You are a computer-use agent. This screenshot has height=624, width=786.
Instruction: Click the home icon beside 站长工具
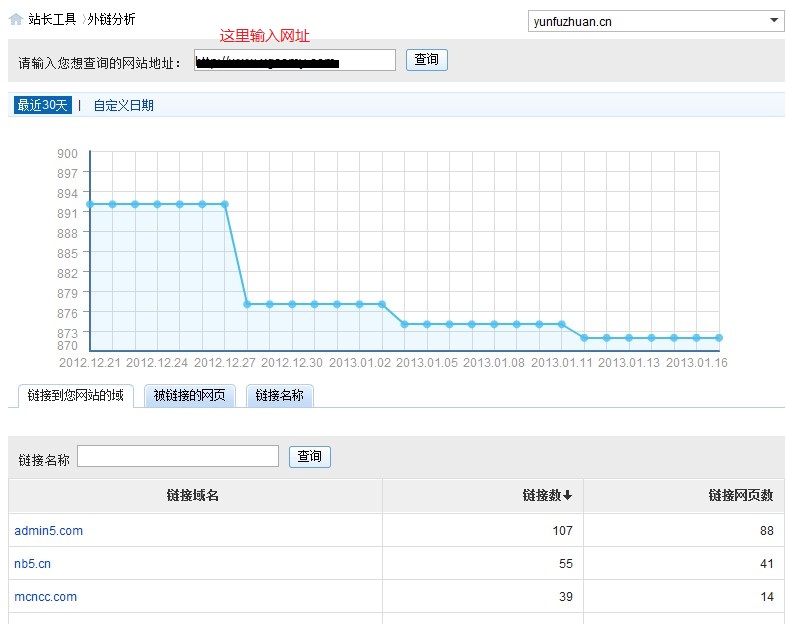pos(16,19)
